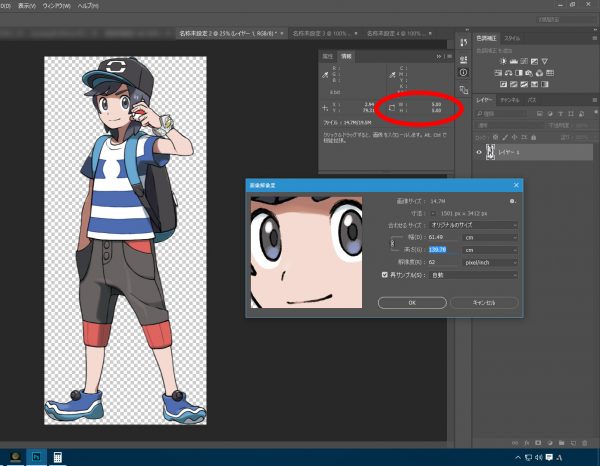Filter layers by smart objects
The width and height of the screenshot is (600, 466).
(x=581, y=114)
